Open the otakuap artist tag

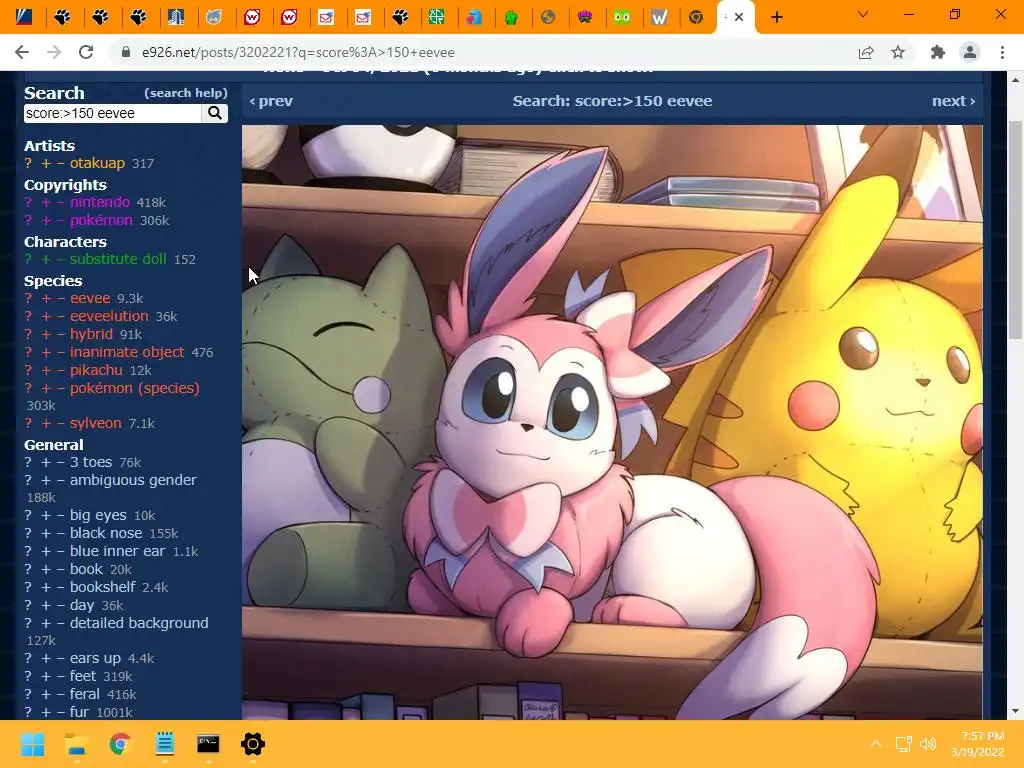pos(97,163)
